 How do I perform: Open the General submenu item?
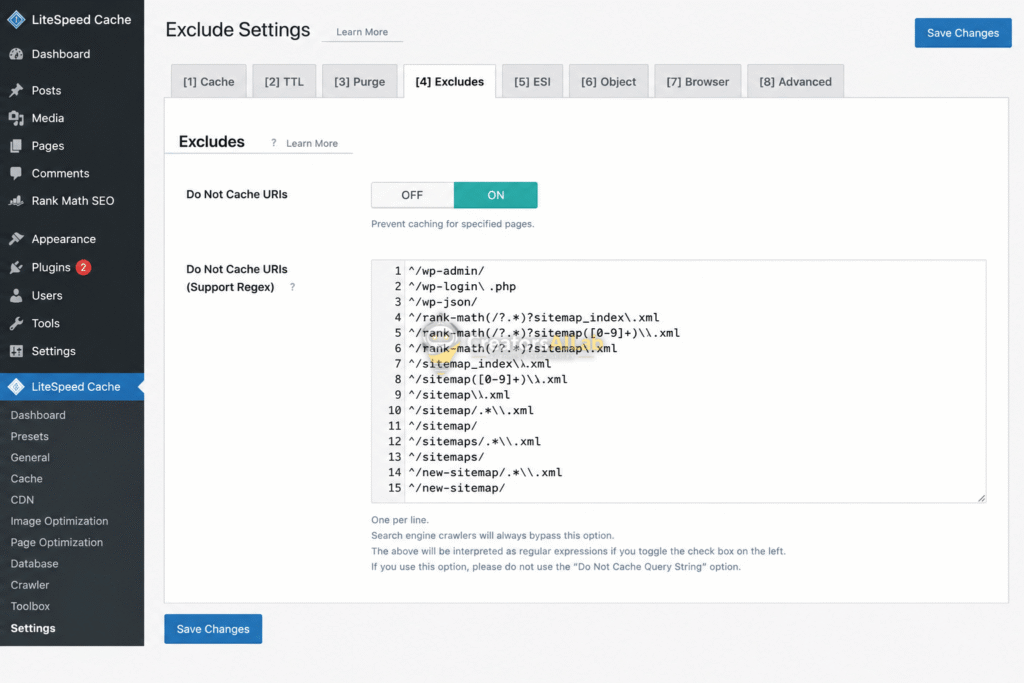point(30,458)
